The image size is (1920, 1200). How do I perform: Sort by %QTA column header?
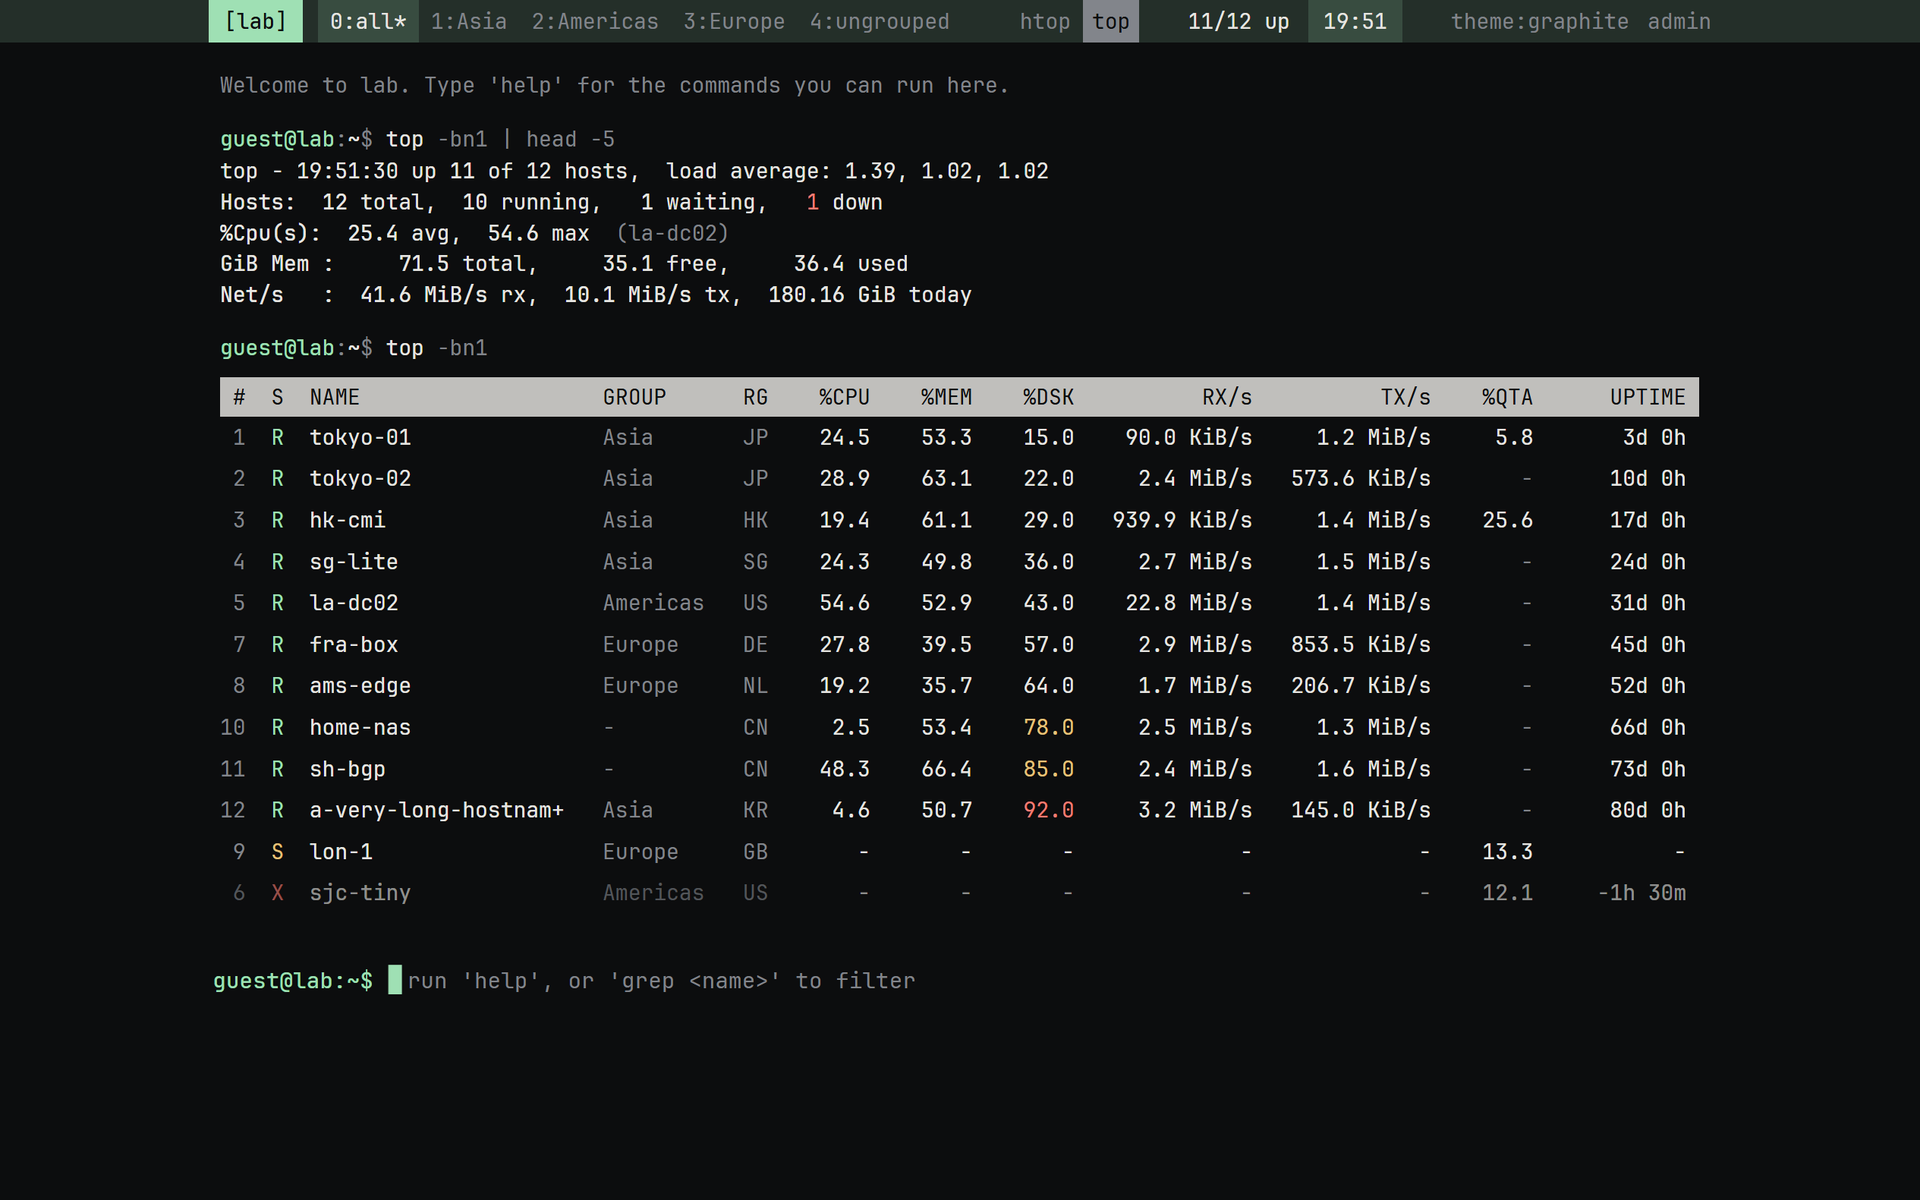[1507, 397]
